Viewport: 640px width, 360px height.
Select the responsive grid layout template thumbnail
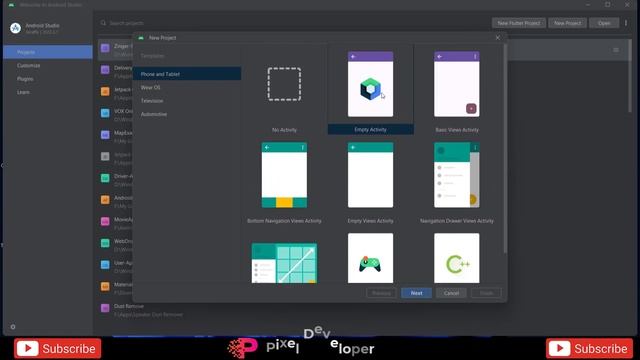(x=284, y=262)
